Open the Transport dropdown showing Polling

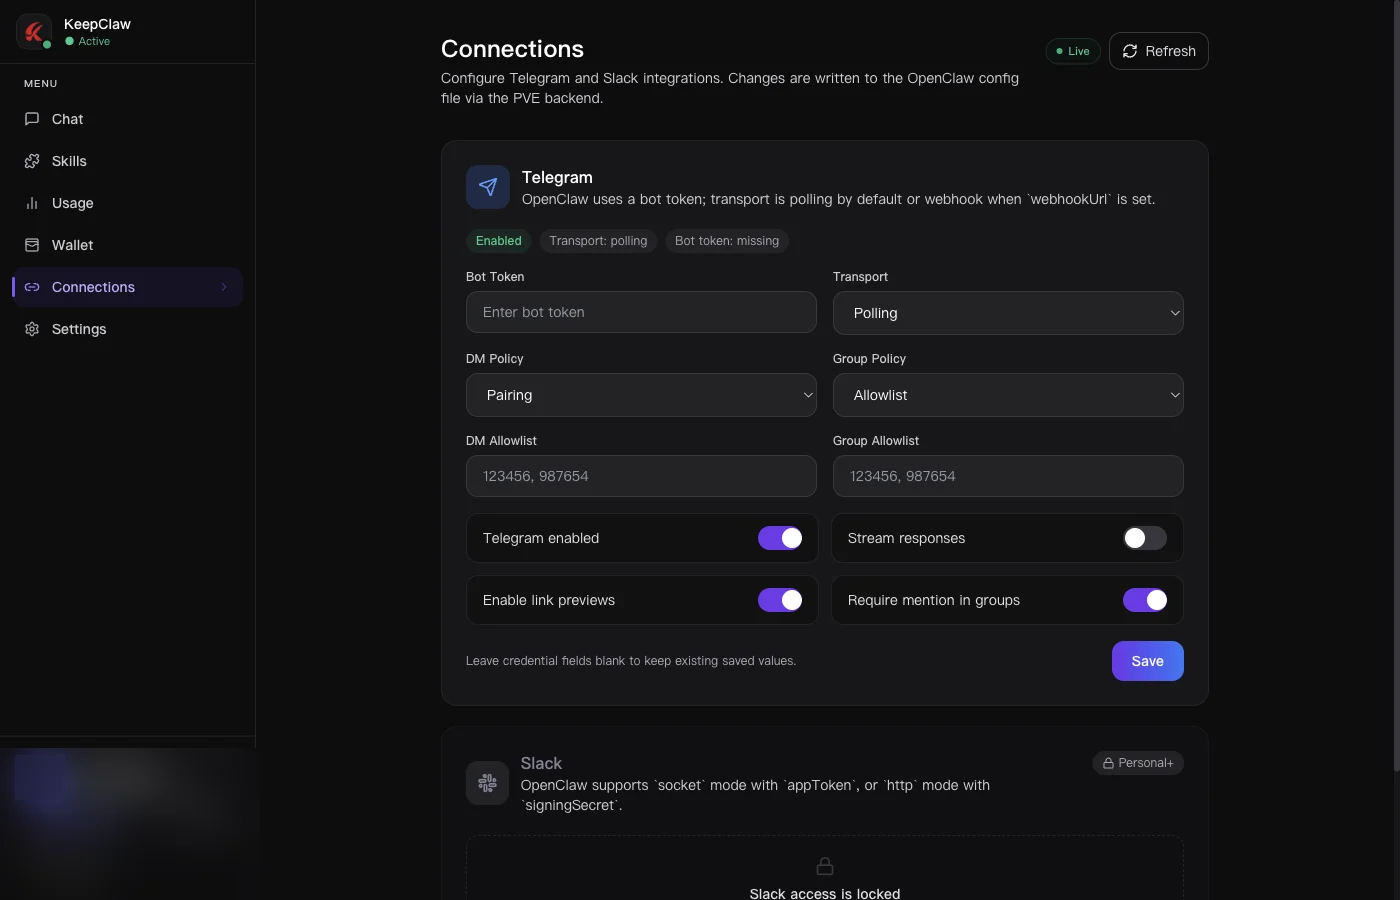[x=1008, y=313]
